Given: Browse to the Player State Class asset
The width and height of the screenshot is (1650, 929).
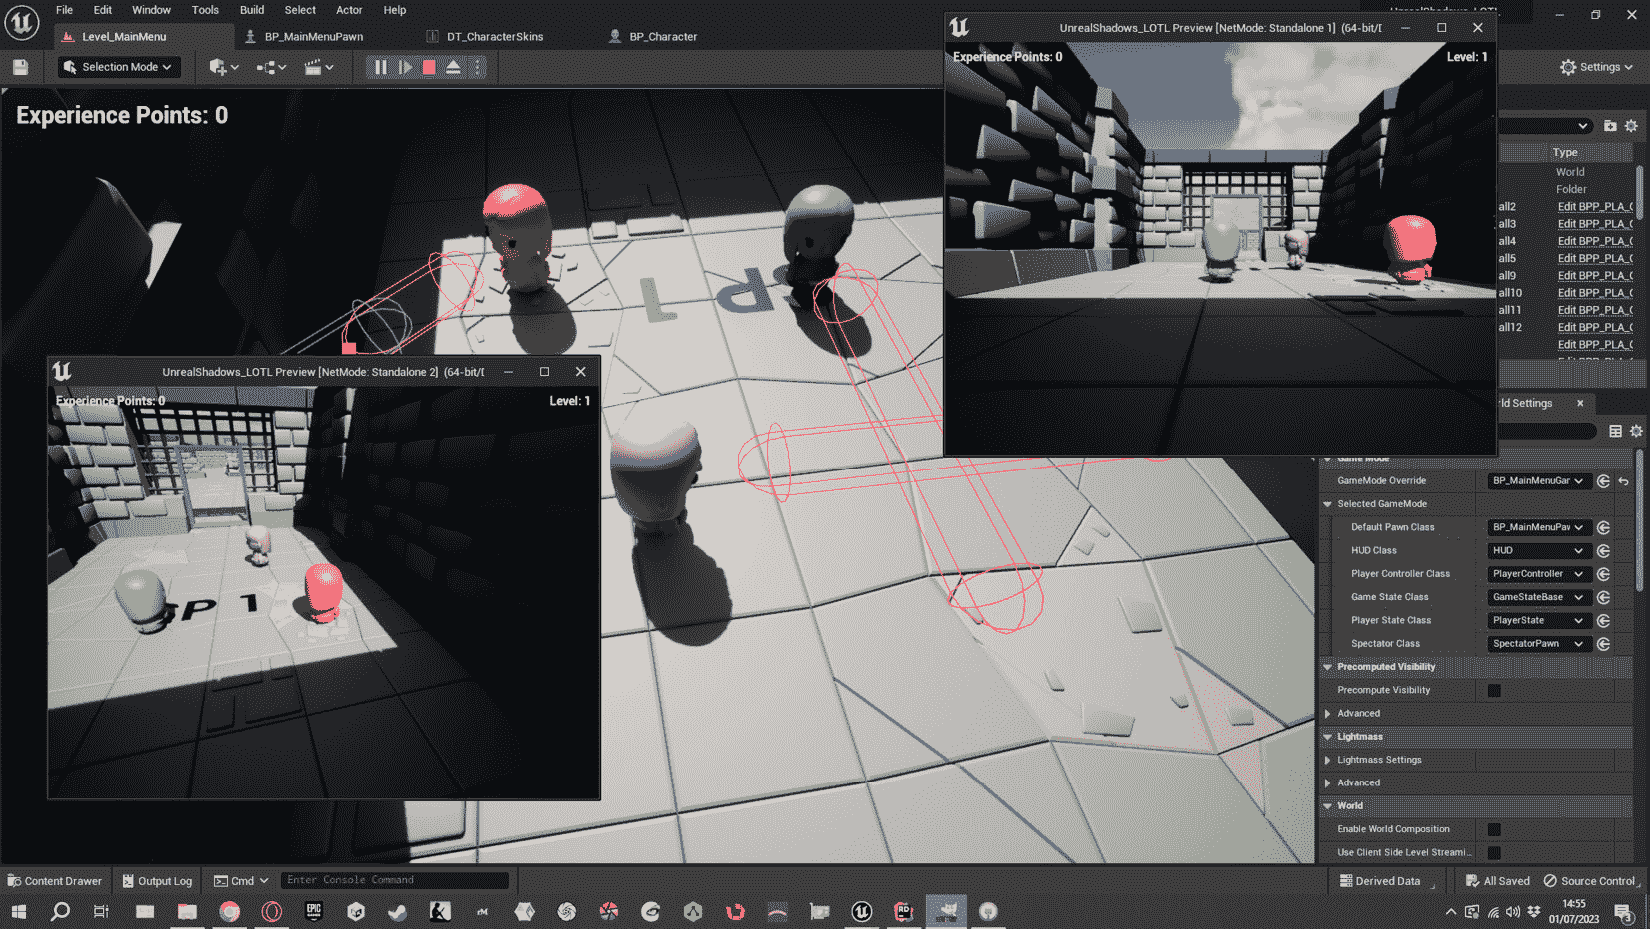Looking at the screenshot, I should point(1603,621).
